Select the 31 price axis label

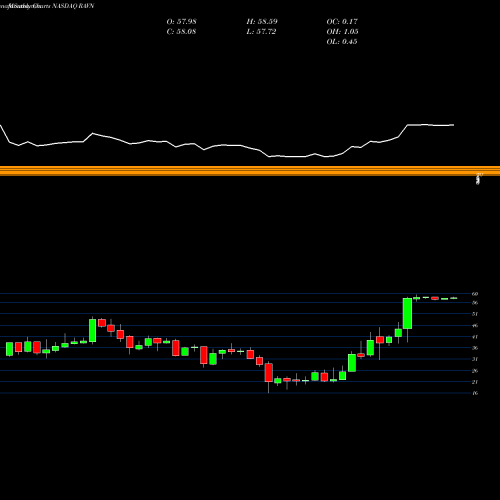pyautogui.click(x=475, y=359)
